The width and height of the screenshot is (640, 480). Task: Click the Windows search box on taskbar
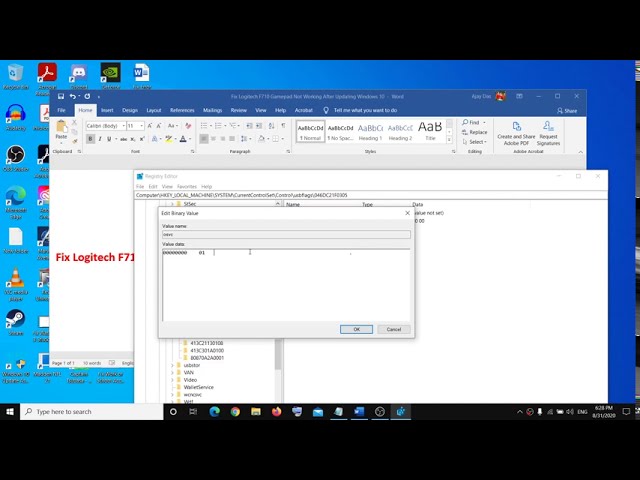[92, 412]
